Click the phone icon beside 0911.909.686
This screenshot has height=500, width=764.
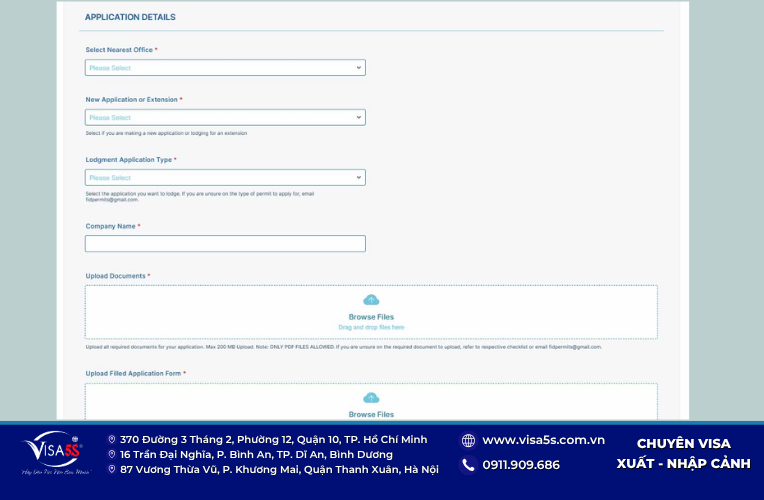click(x=468, y=465)
